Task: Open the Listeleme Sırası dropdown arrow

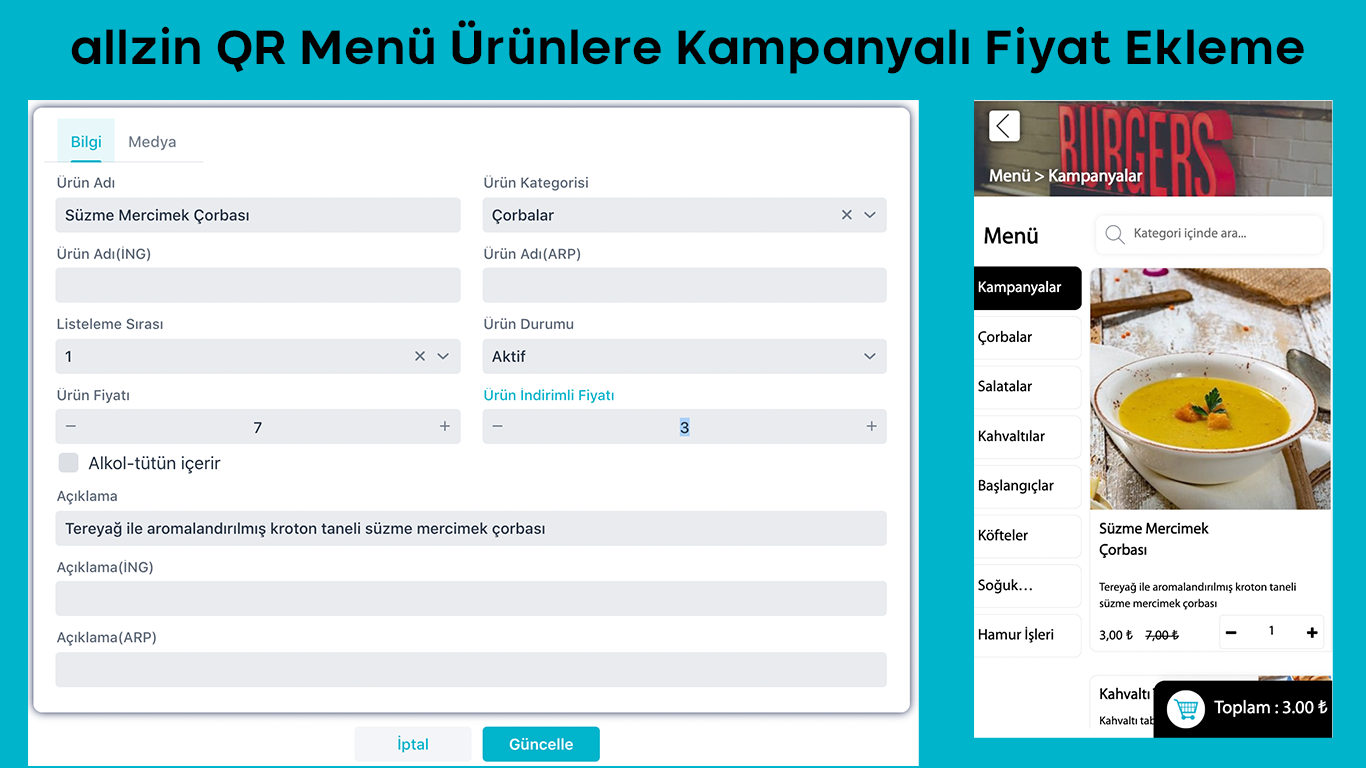Action: pos(443,356)
